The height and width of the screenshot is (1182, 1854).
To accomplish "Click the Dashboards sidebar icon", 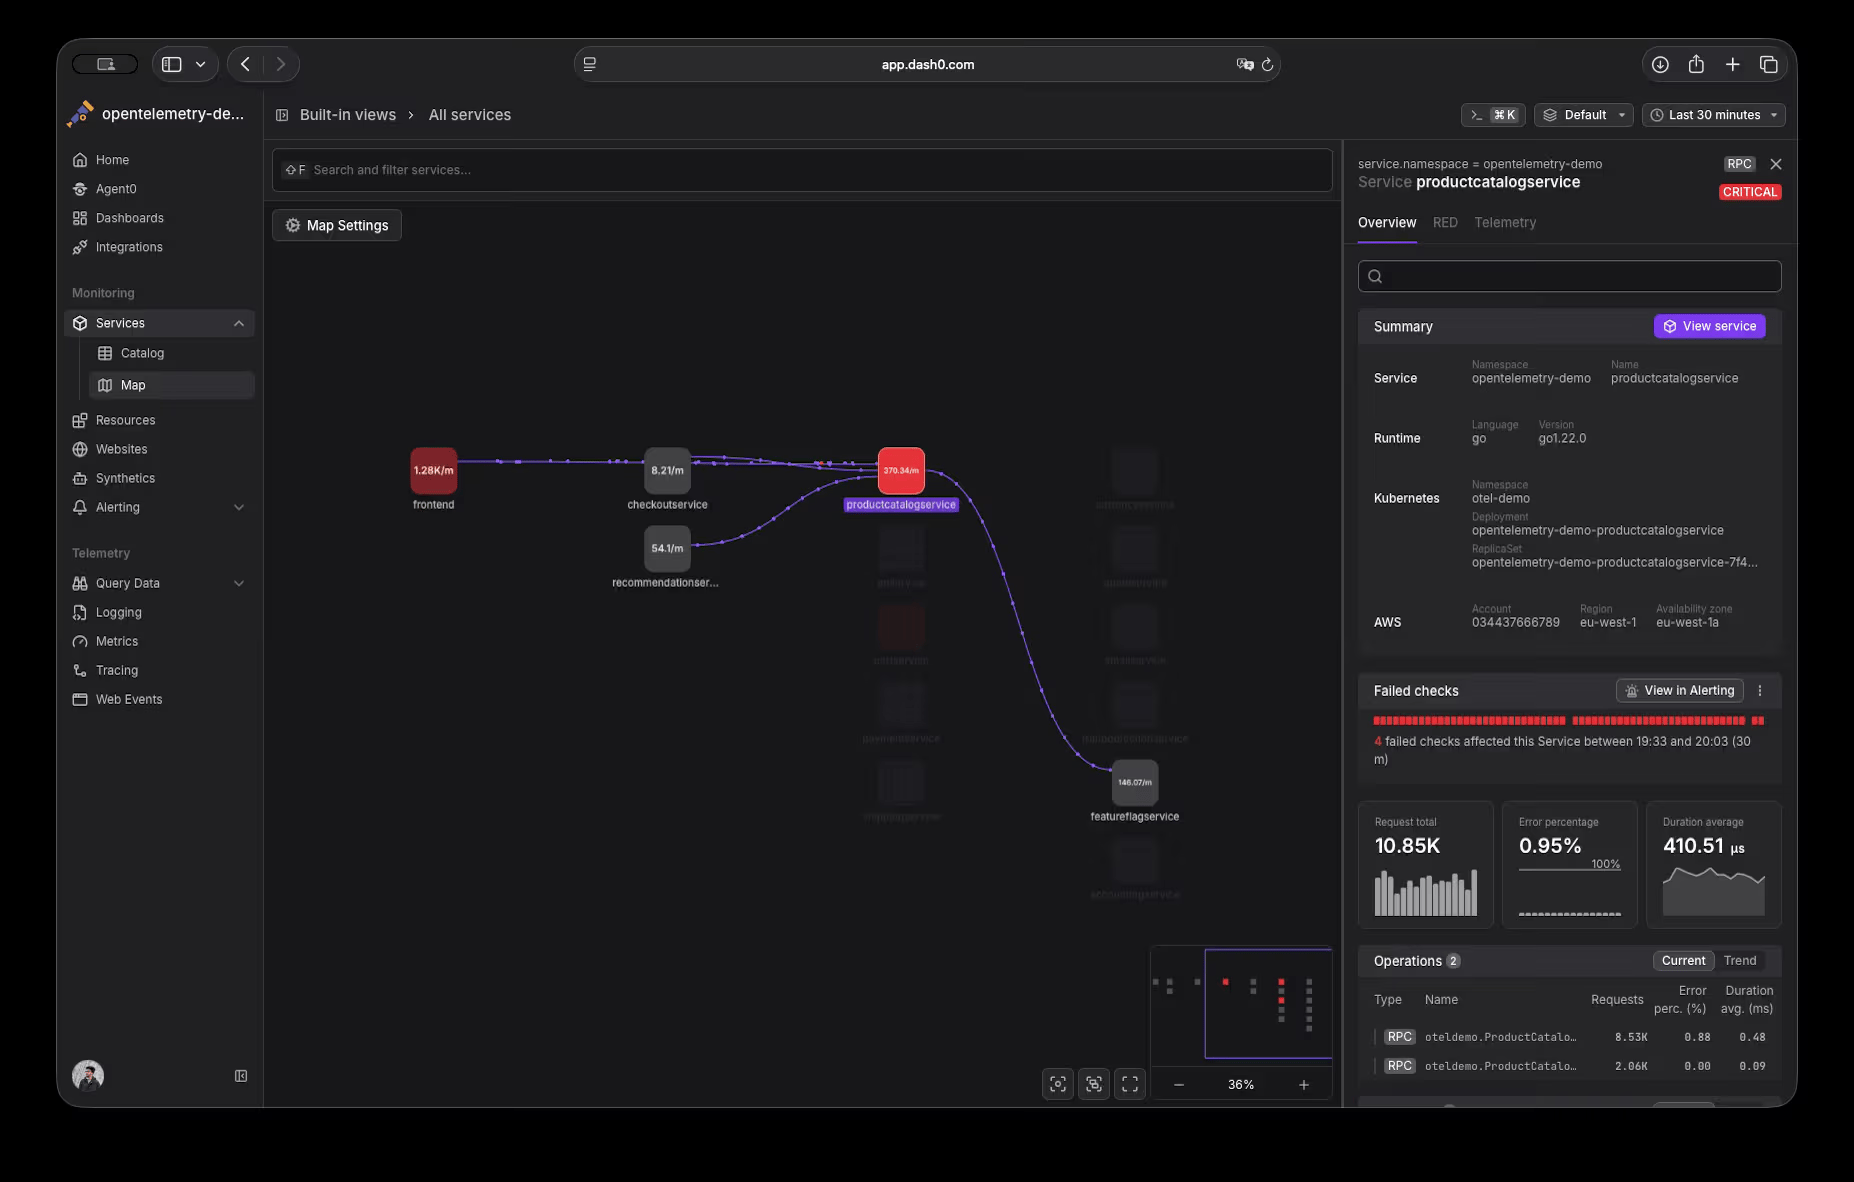I will point(80,218).
